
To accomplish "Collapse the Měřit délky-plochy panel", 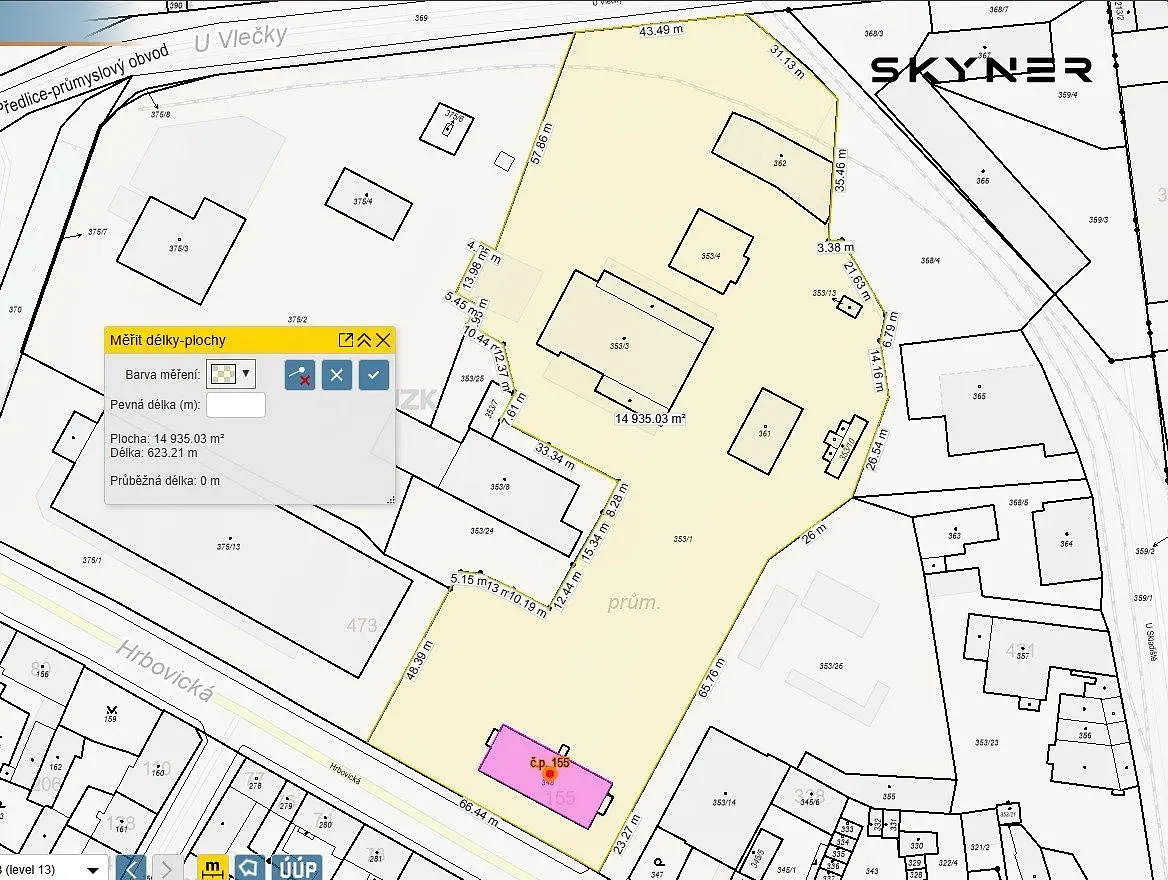I will 364,340.
